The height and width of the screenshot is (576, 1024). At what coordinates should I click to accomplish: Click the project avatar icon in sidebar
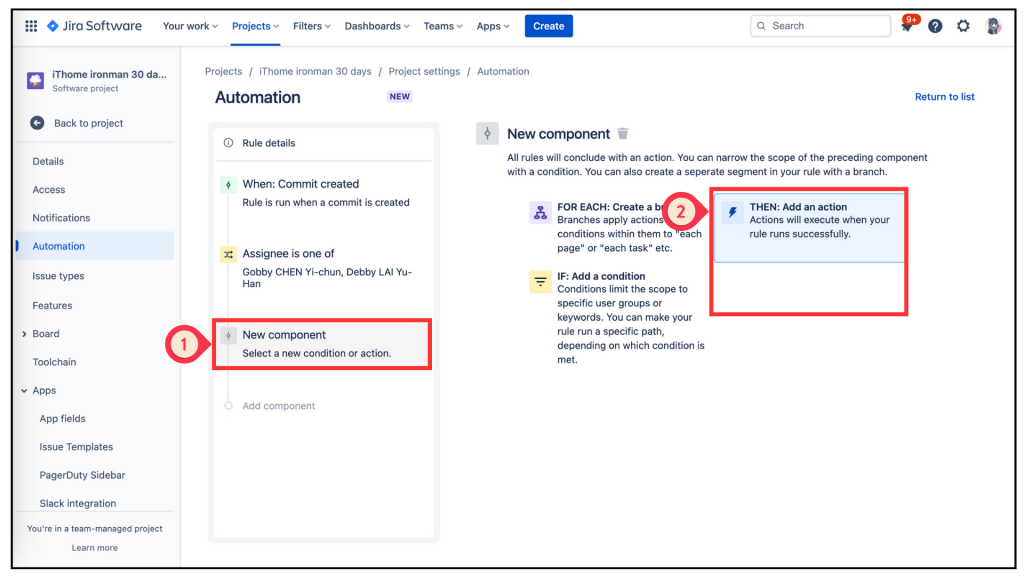pos(35,80)
